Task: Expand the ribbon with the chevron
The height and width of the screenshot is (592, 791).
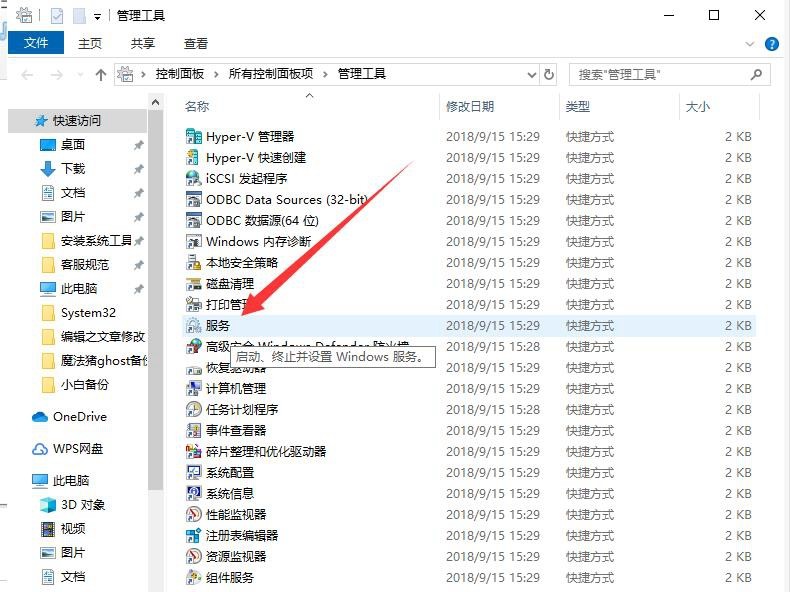Action: coord(750,44)
